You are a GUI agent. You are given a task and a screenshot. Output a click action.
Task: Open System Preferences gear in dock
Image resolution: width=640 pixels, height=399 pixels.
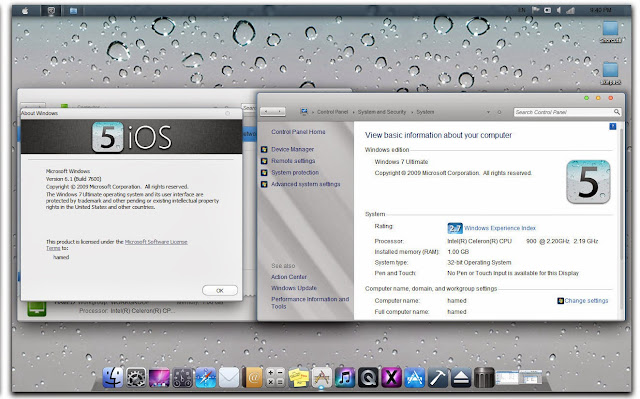point(136,377)
